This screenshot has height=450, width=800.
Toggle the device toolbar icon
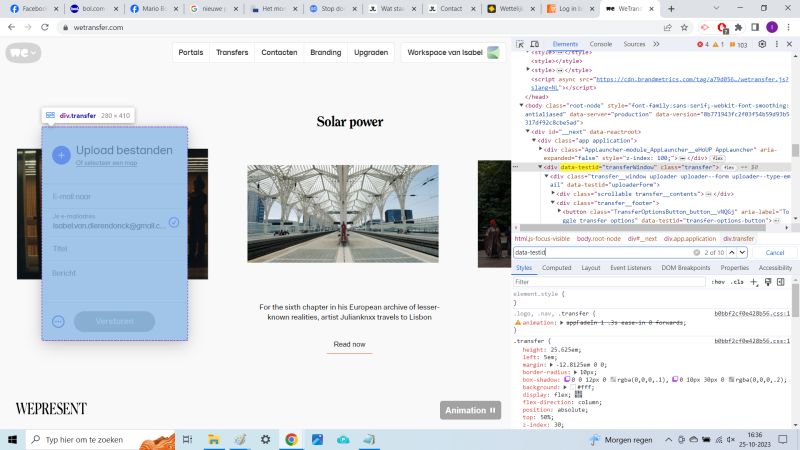[x=536, y=44]
